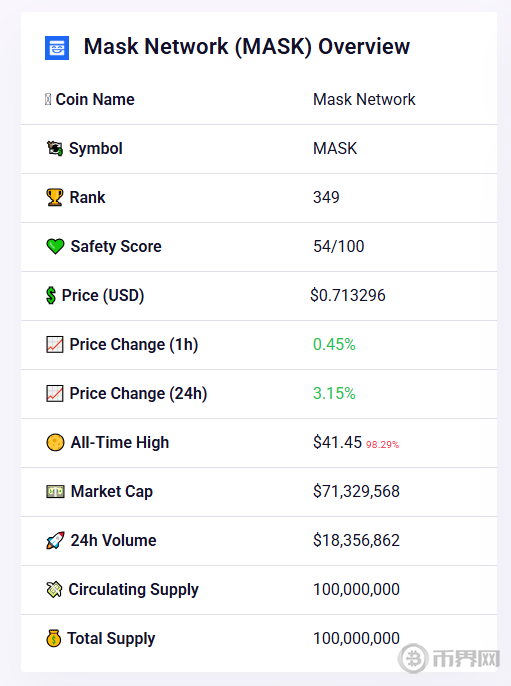
Task: Click the banknote icon beside Market Cap
Action: pyautogui.click(x=55, y=492)
